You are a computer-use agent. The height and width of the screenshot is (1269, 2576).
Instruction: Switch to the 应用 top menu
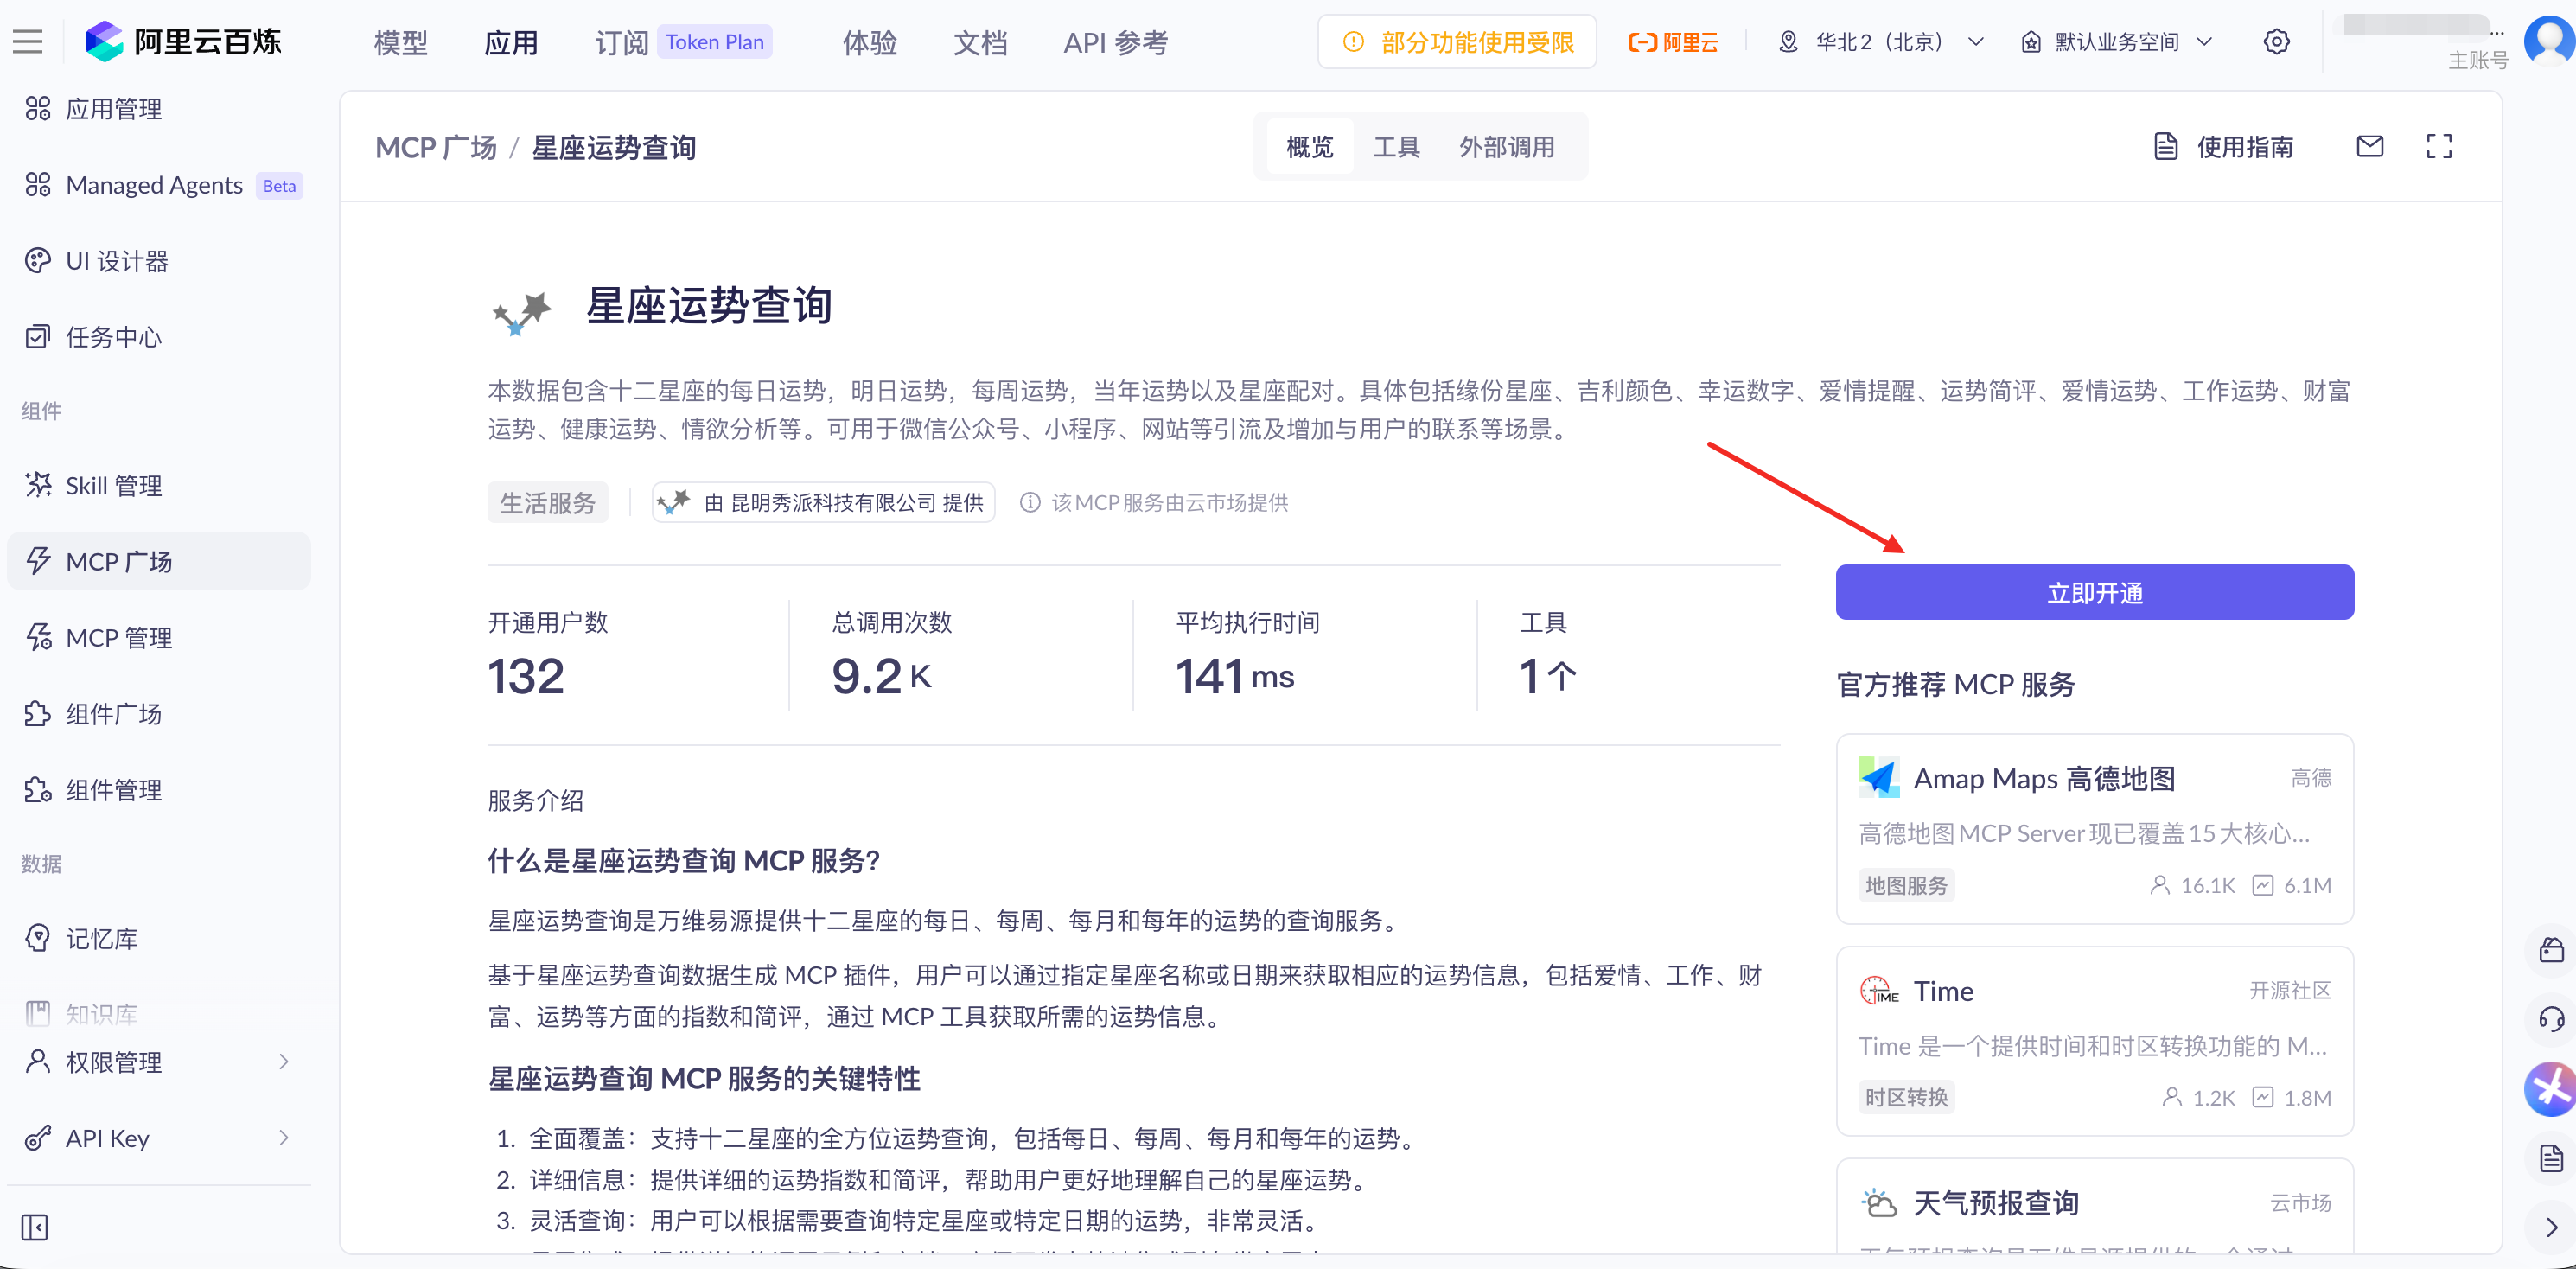coord(511,43)
